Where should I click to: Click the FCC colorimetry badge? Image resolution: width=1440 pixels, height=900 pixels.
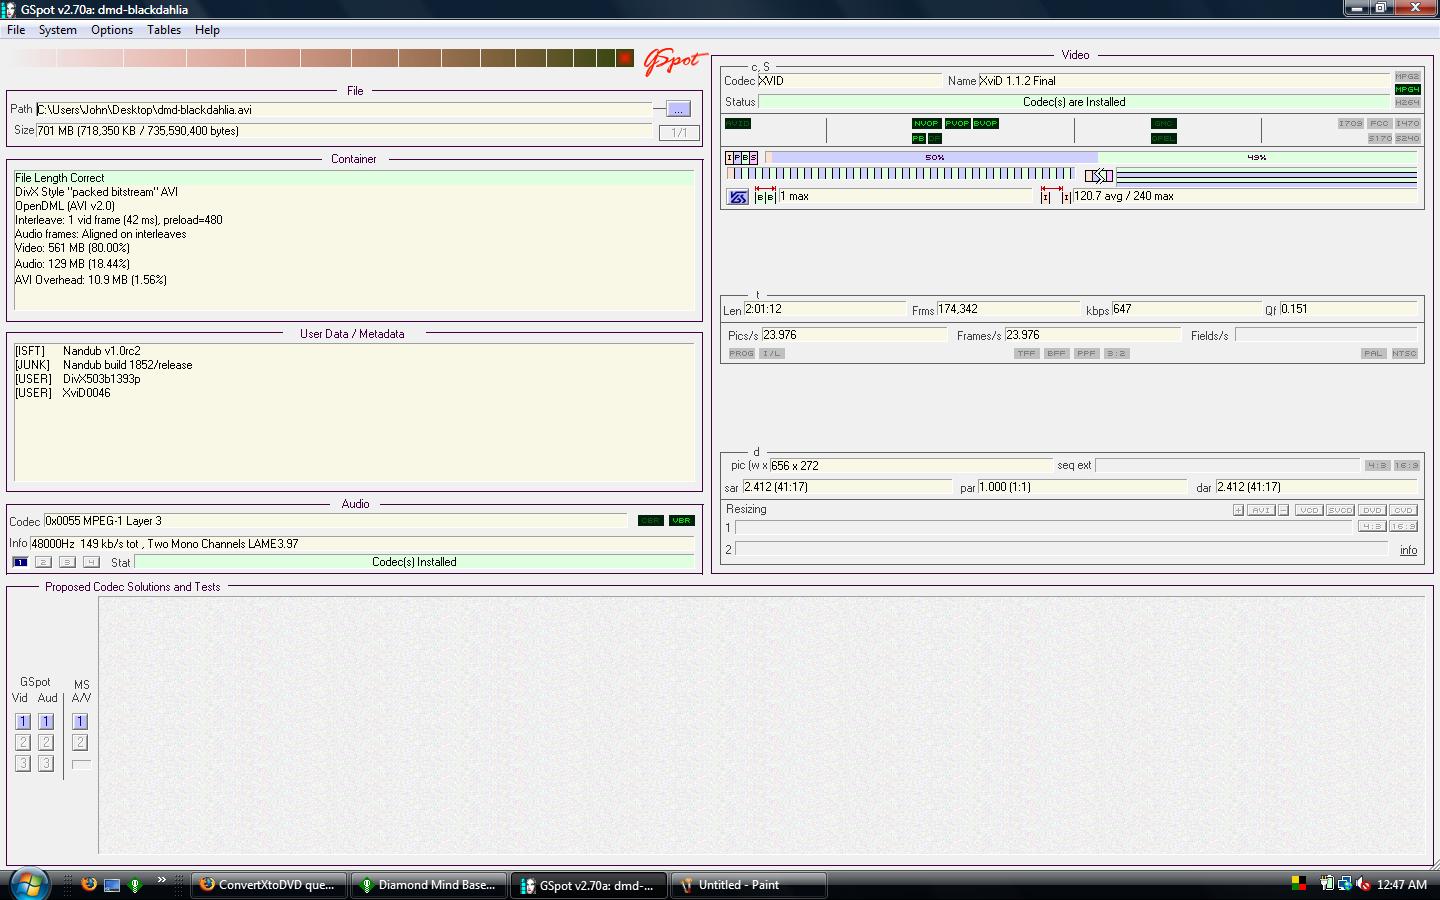coord(1379,123)
